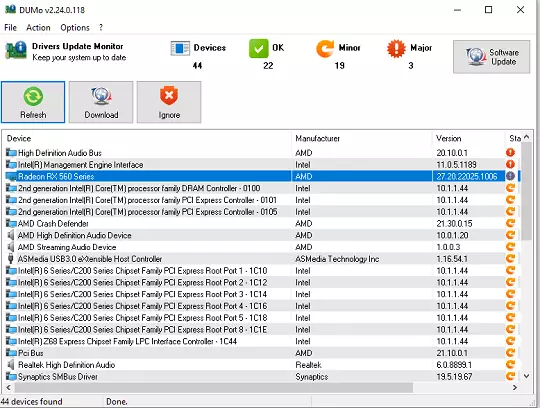Click device icon of Pci Bus row
Image resolution: width=540 pixels, height=408 pixels.
11,353
